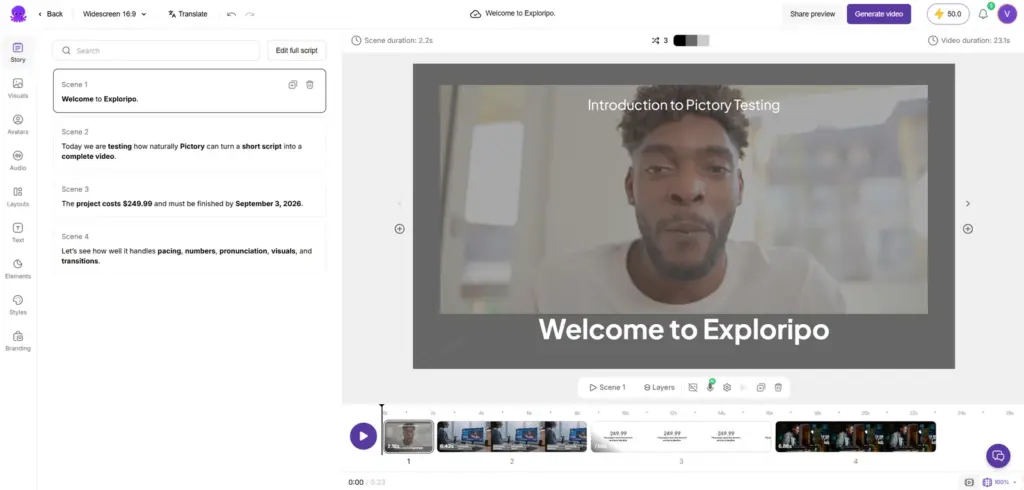Duplicate scene from canvas toolbar
Image resolution: width=1024 pixels, height=490 pixels.
tap(761, 387)
